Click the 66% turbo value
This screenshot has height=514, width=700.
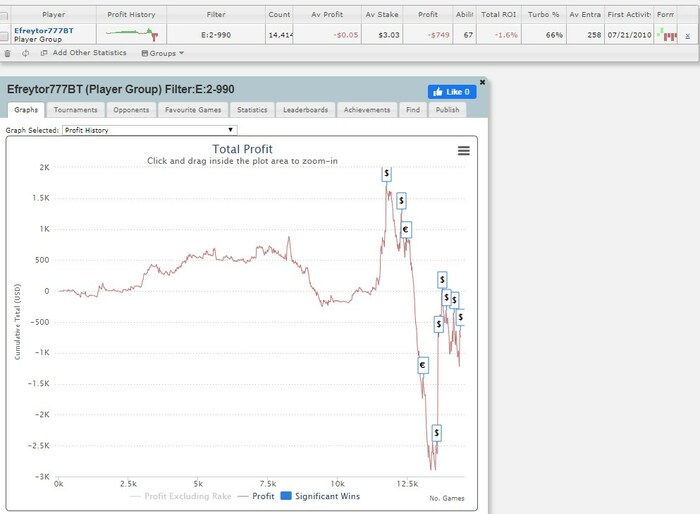[x=554, y=35]
